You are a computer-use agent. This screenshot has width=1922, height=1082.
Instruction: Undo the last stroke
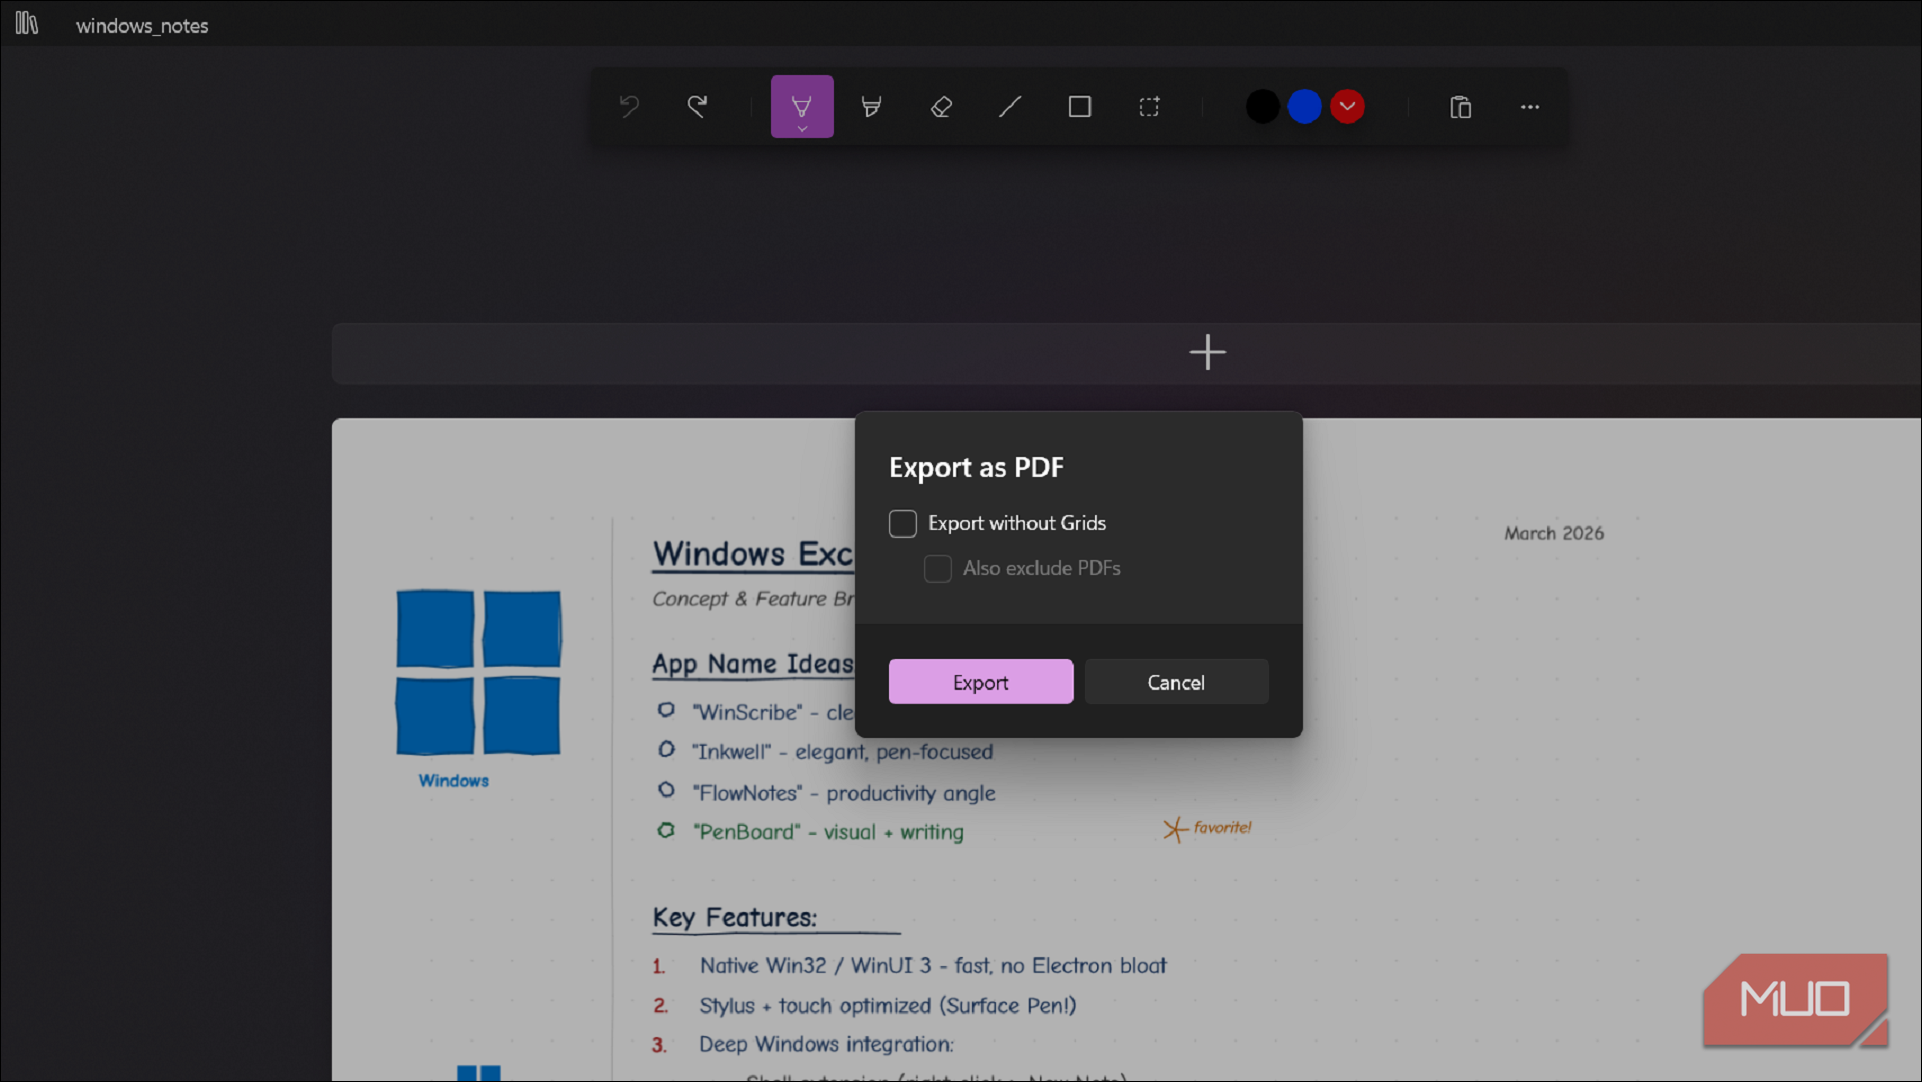[629, 106]
